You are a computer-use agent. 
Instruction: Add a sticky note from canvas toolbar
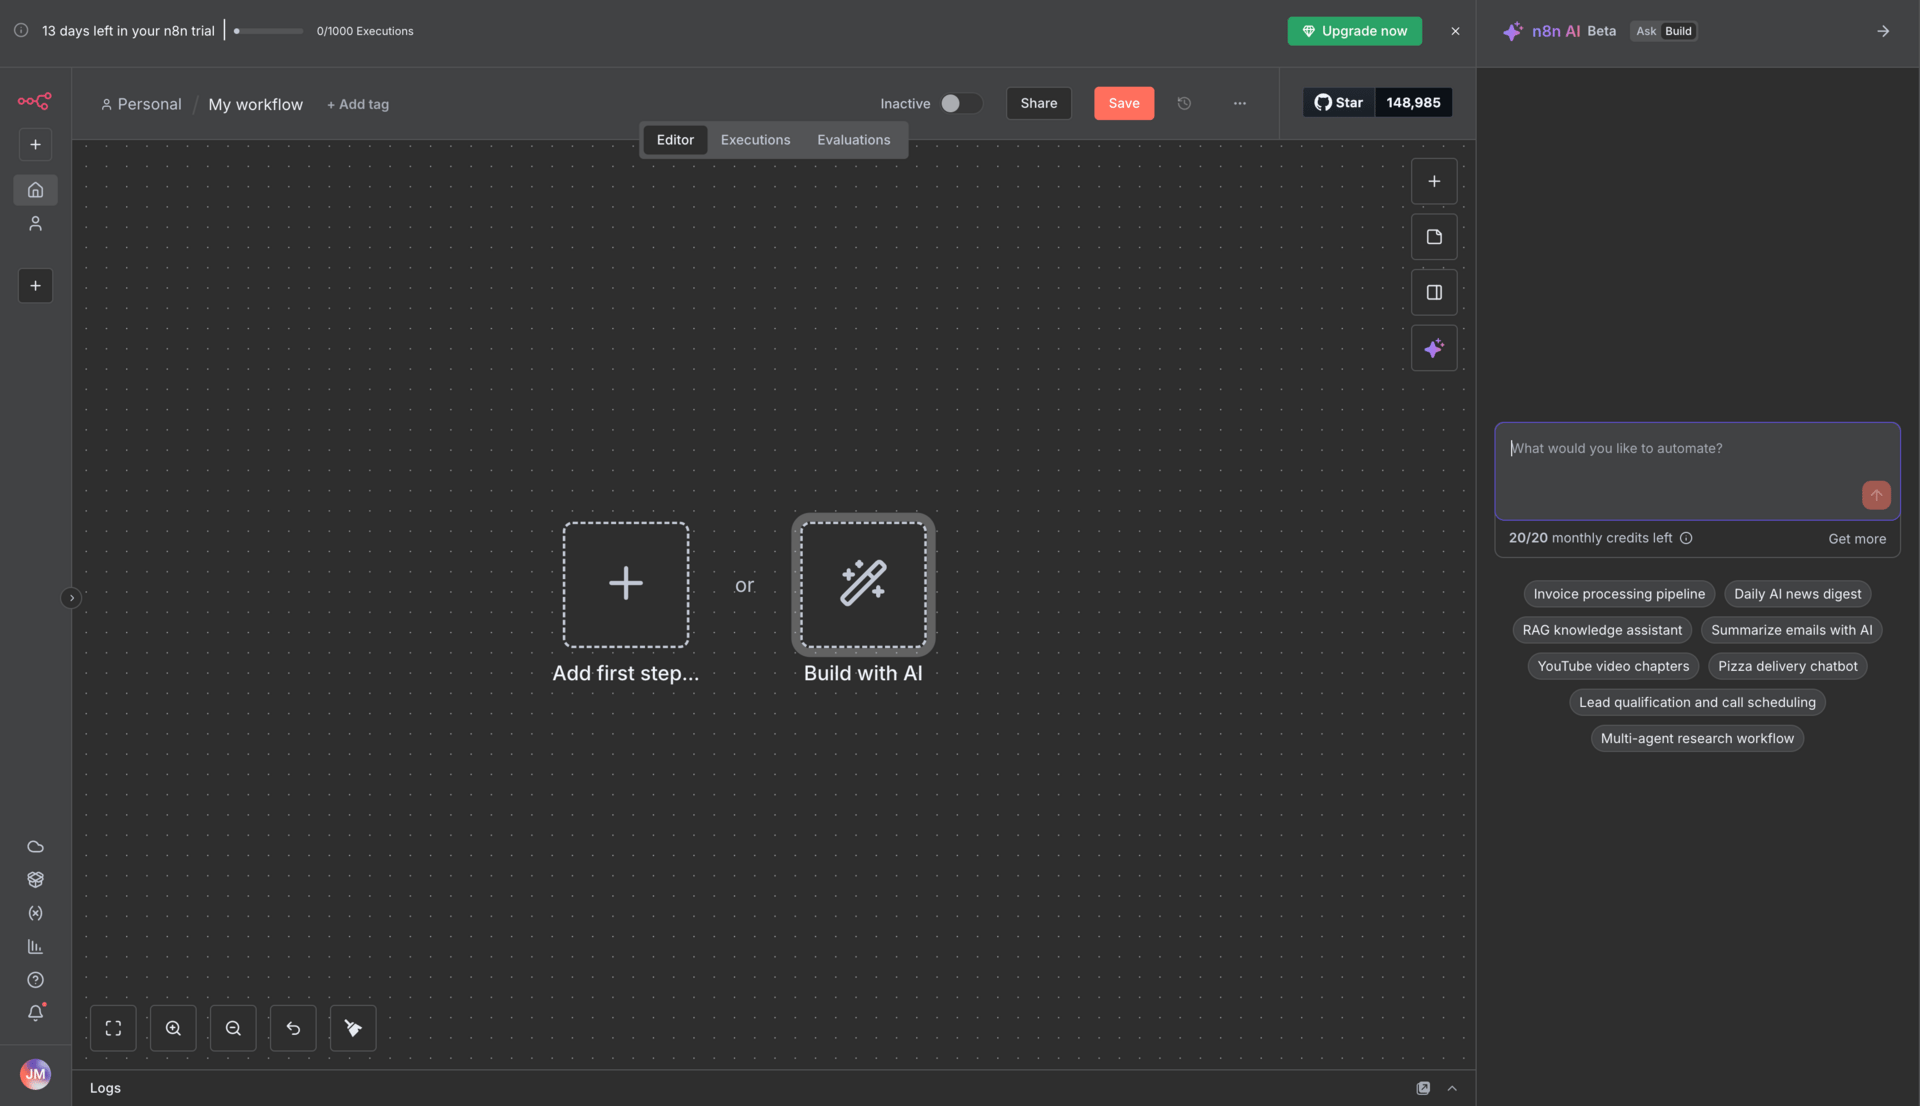point(1434,237)
